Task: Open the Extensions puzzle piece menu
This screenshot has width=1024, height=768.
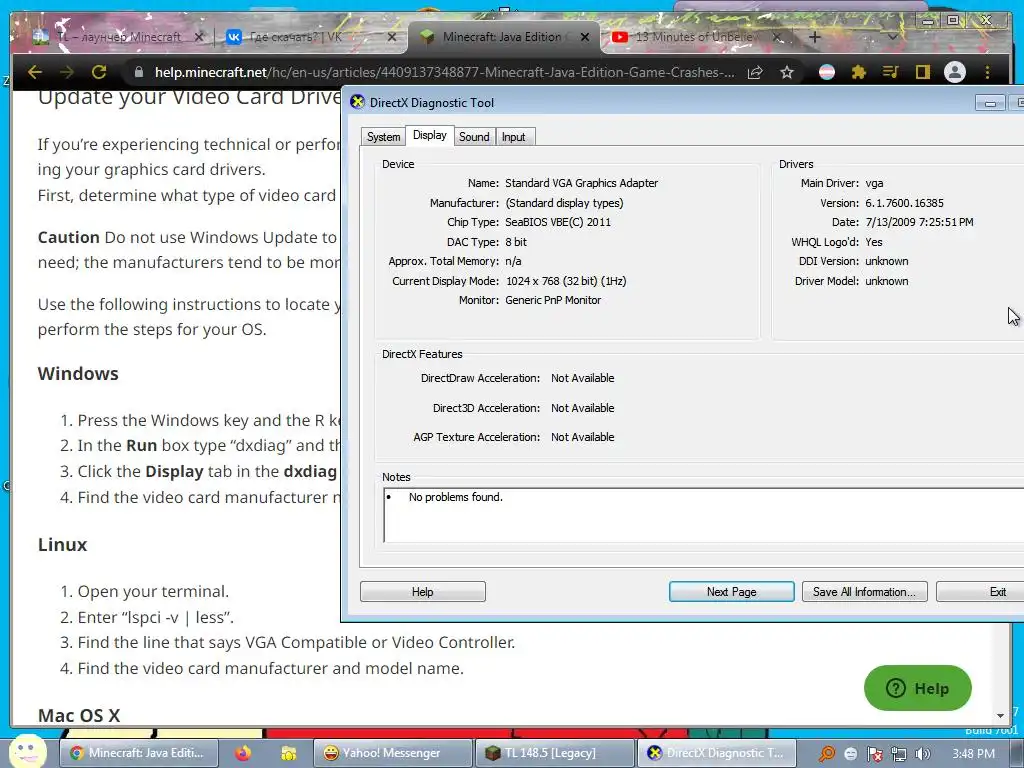Action: click(859, 72)
